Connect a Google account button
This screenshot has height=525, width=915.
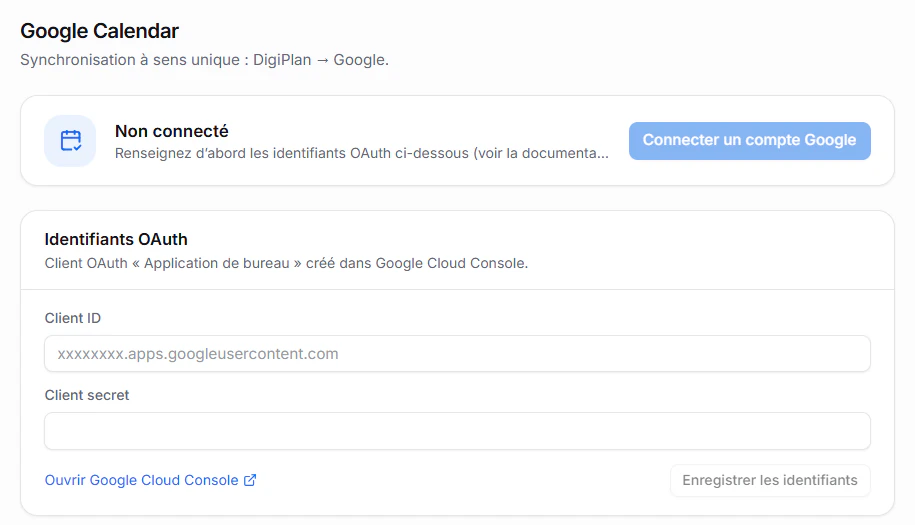[749, 141]
